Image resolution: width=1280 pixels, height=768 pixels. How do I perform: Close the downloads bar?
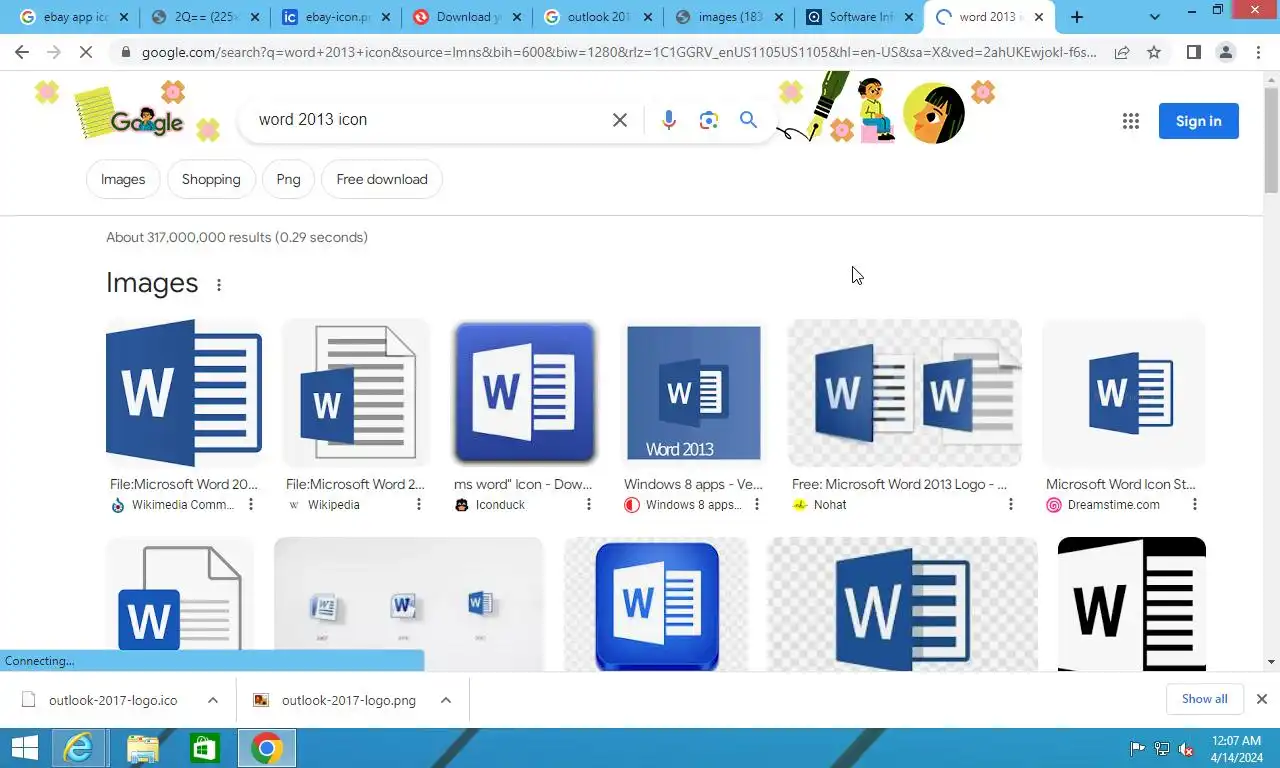point(1262,699)
